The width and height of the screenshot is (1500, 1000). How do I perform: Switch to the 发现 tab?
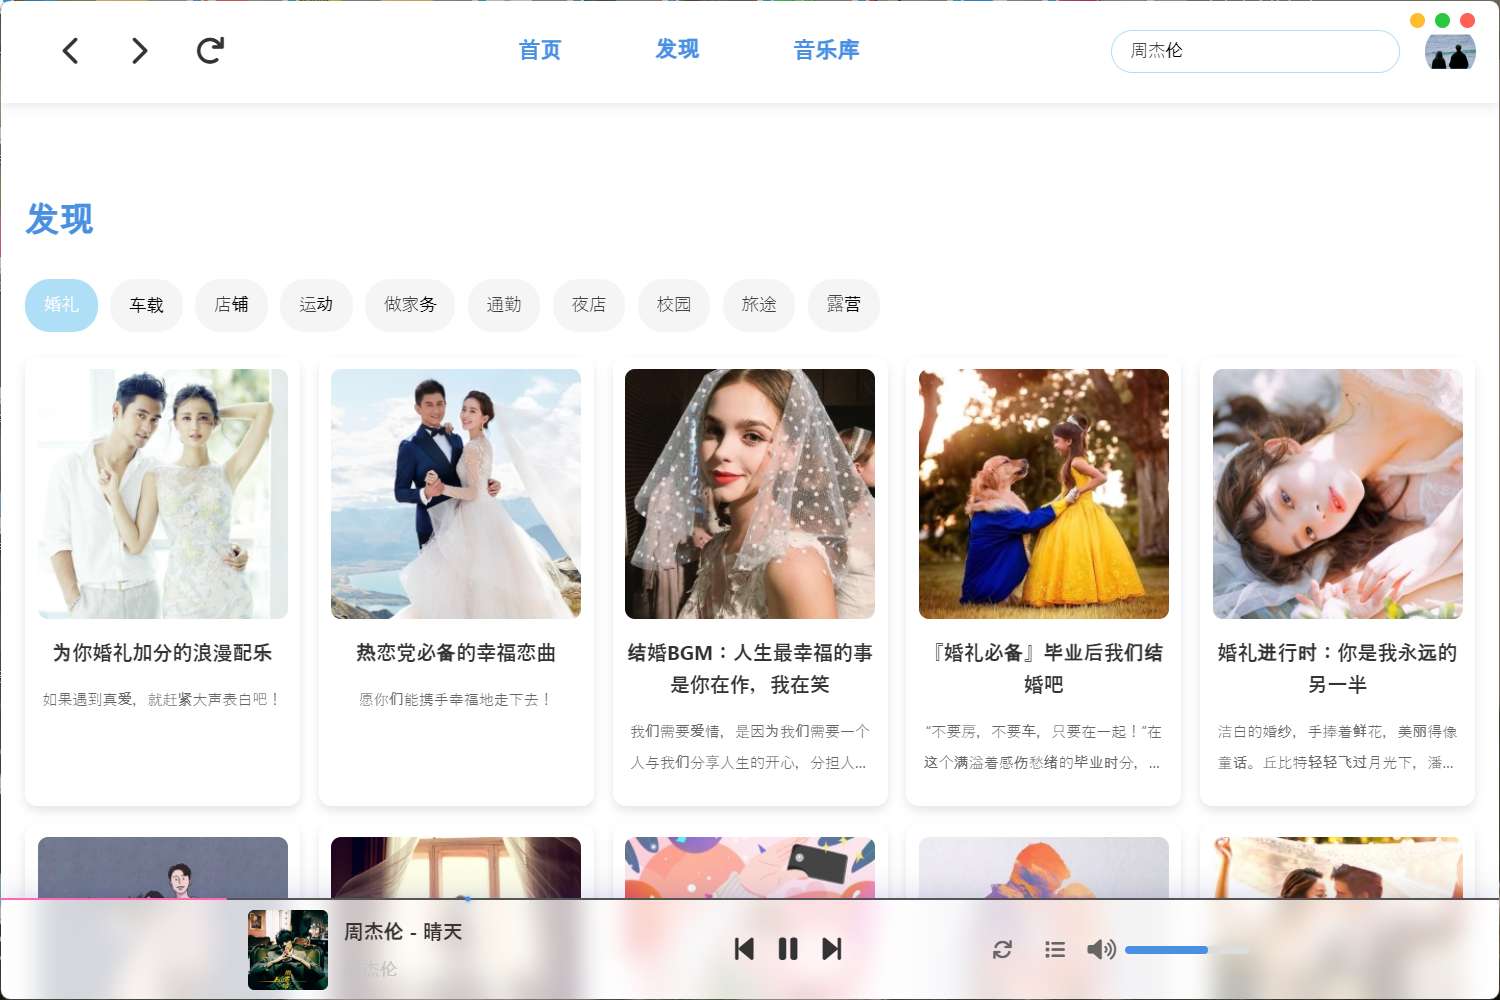click(677, 49)
